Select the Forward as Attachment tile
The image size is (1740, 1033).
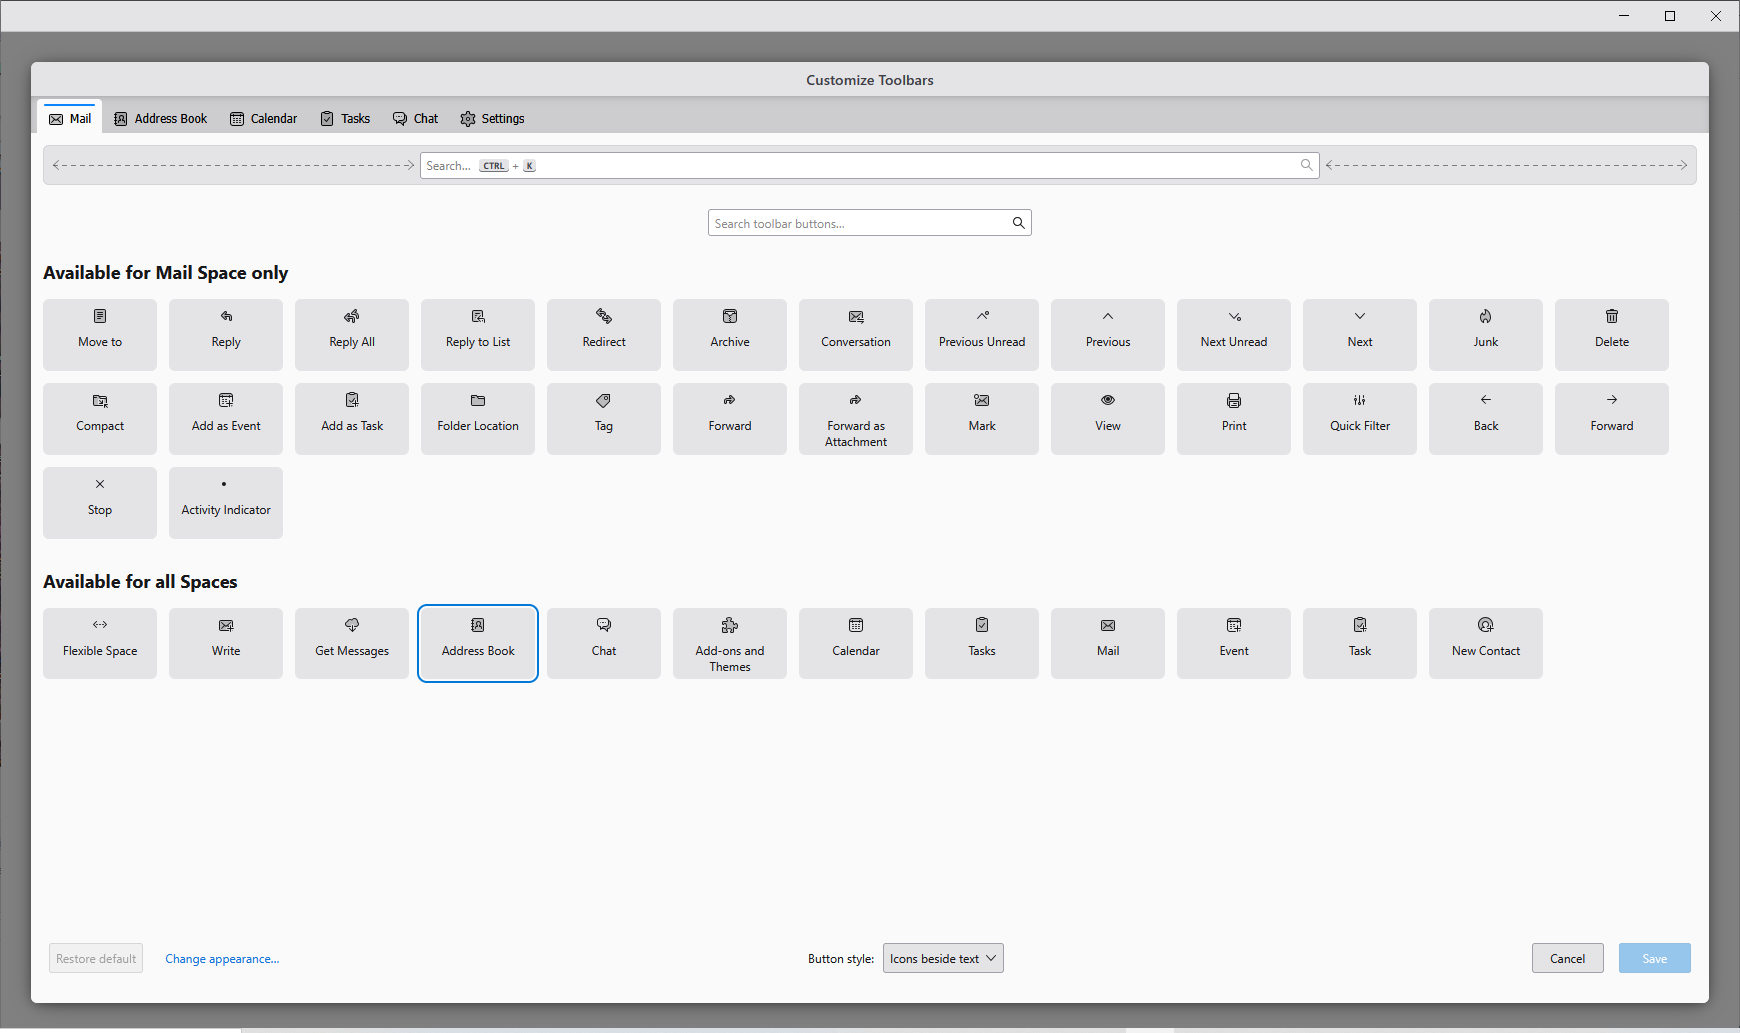pyautogui.click(x=856, y=418)
